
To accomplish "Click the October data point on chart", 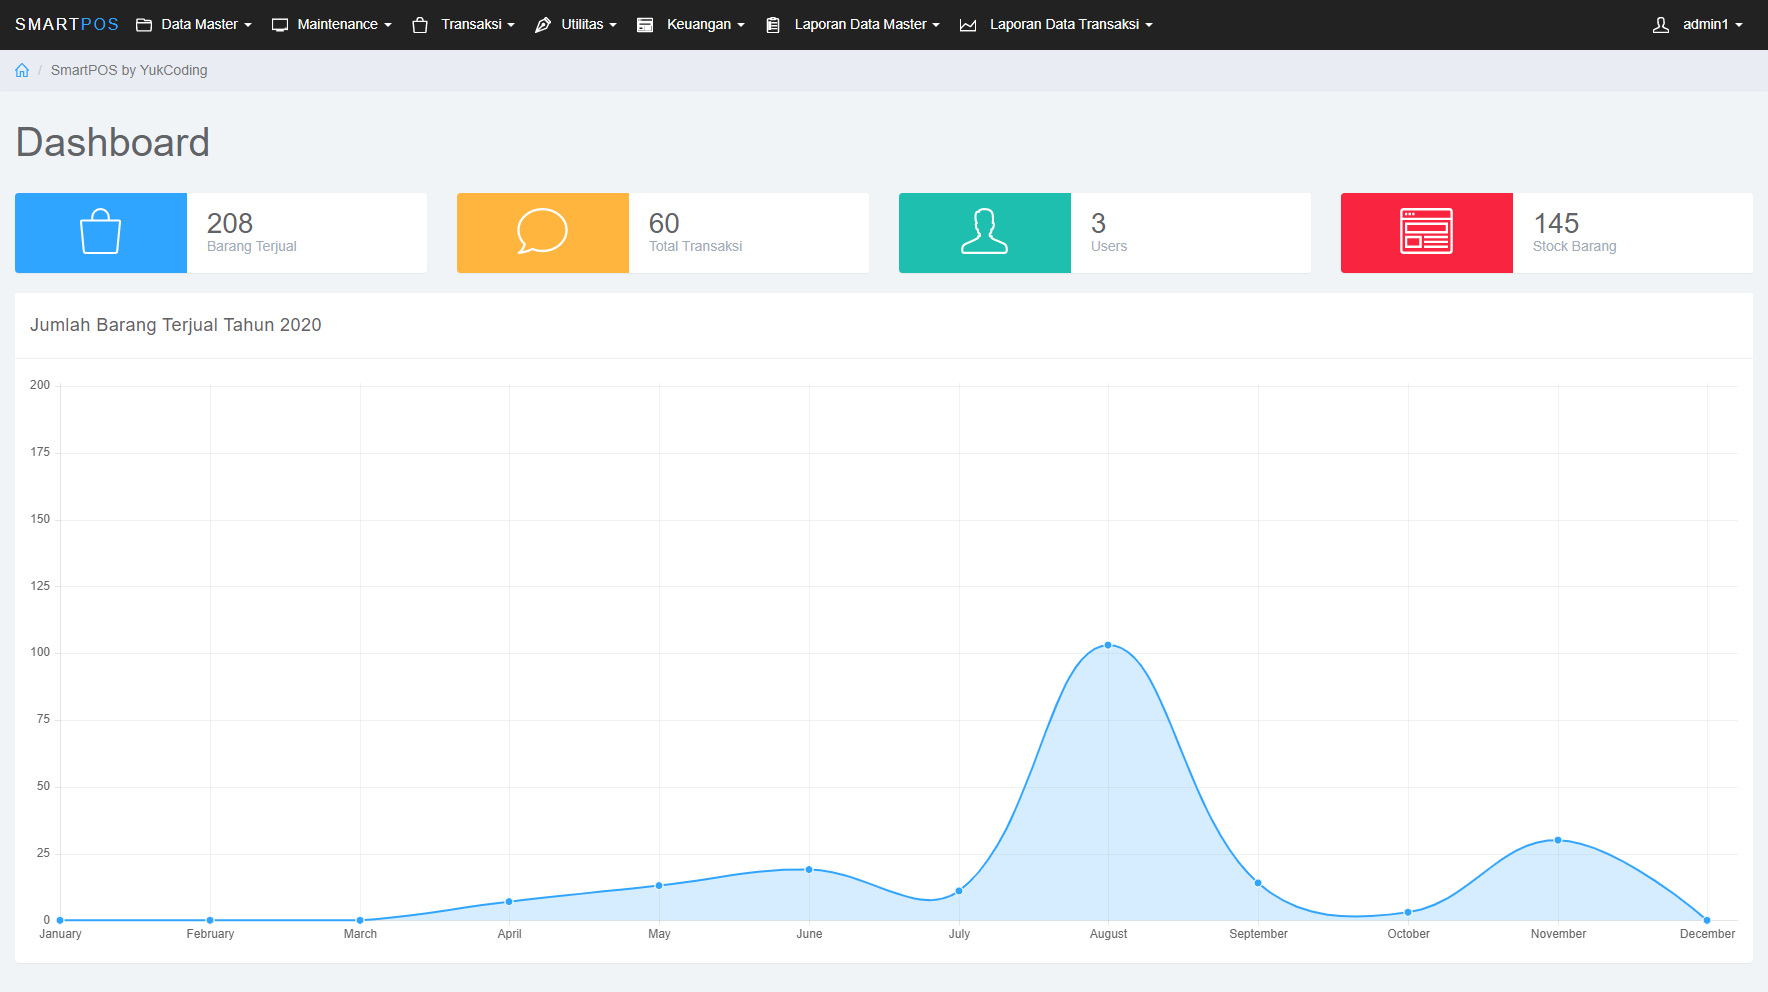I will pos(1408,912).
